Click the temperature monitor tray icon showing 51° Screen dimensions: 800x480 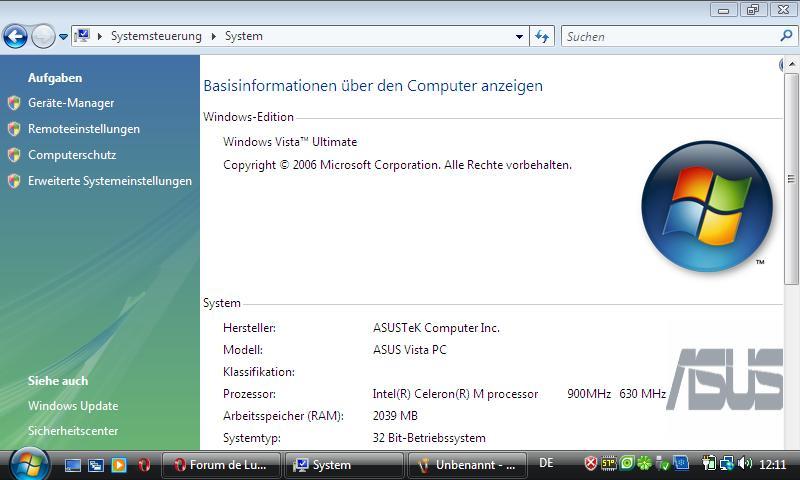[609, 463]
